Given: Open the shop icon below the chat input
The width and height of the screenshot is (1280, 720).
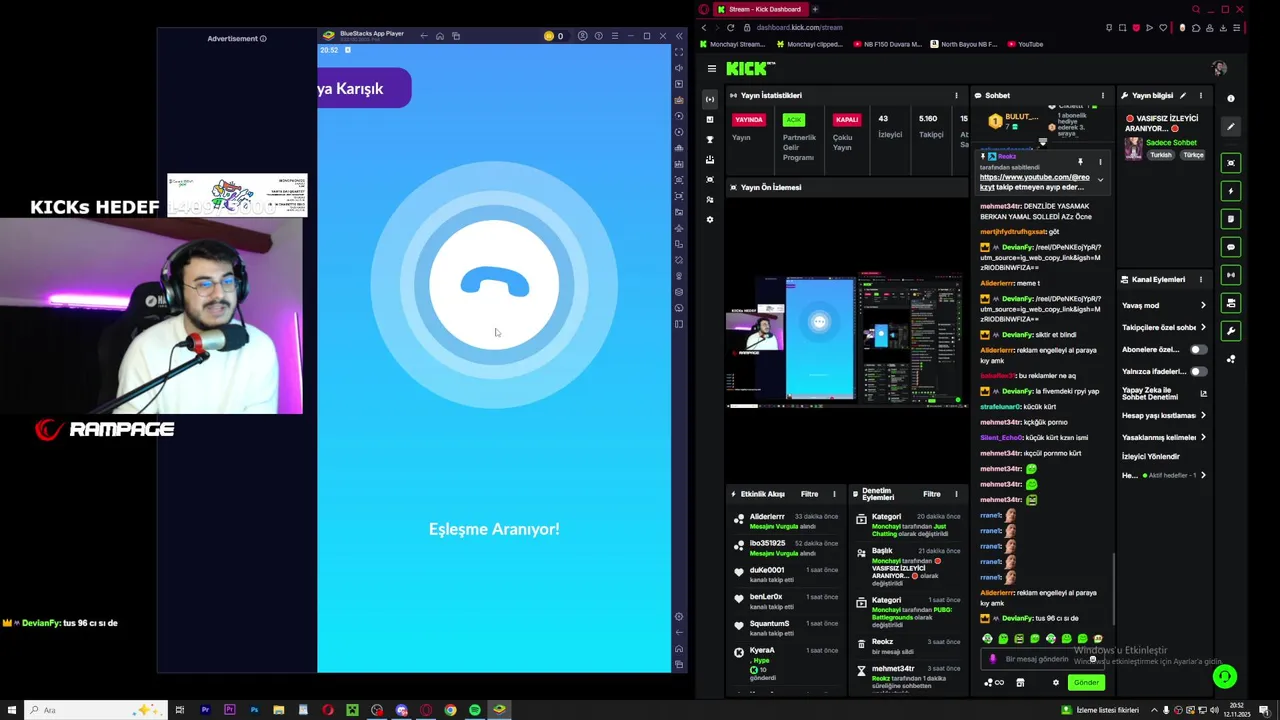Looking at the screenshot, I should [1020, 683].
